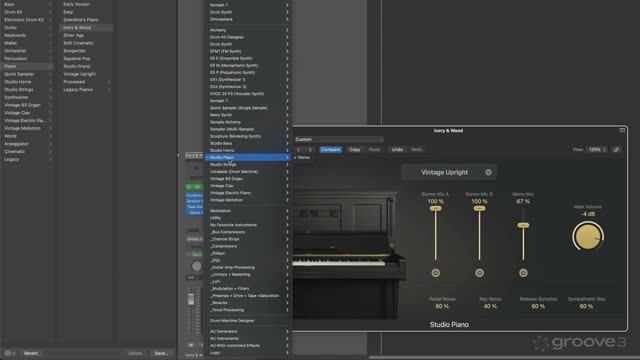Open the Custom preset dropdown
640x360 pixels.
click(x=339, y=140)
